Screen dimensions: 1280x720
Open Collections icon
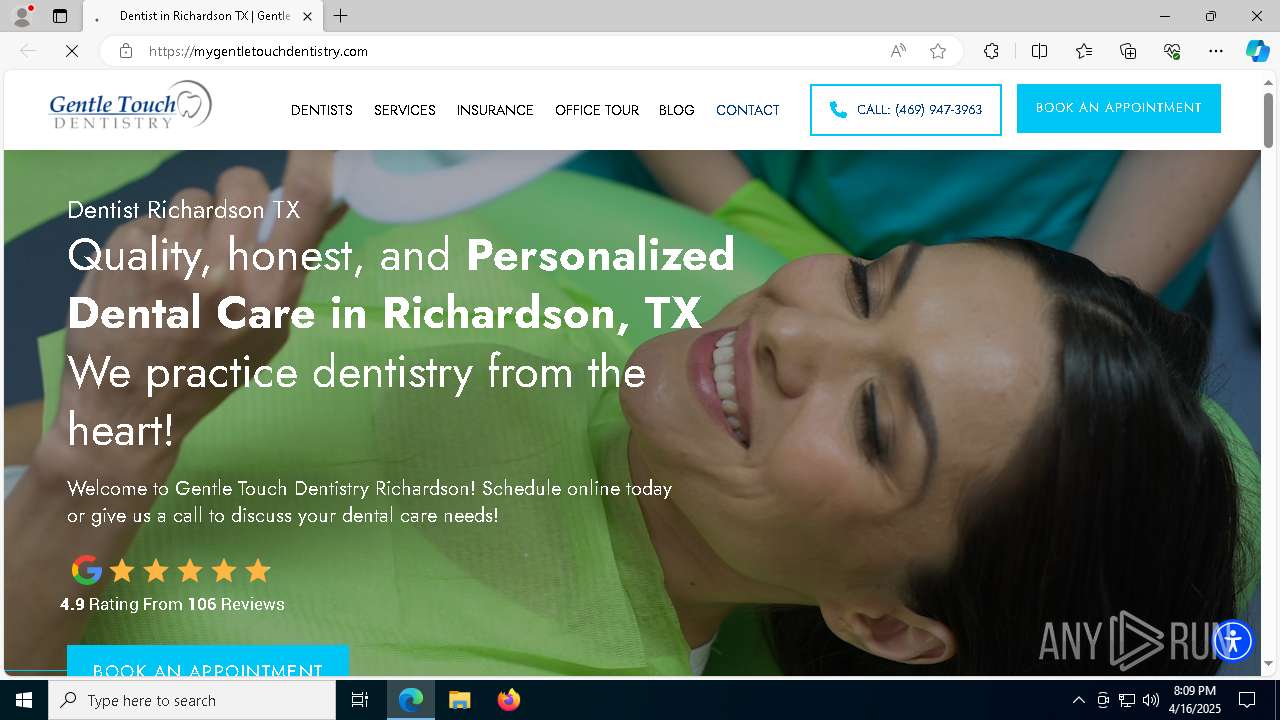coord(1128,51)
